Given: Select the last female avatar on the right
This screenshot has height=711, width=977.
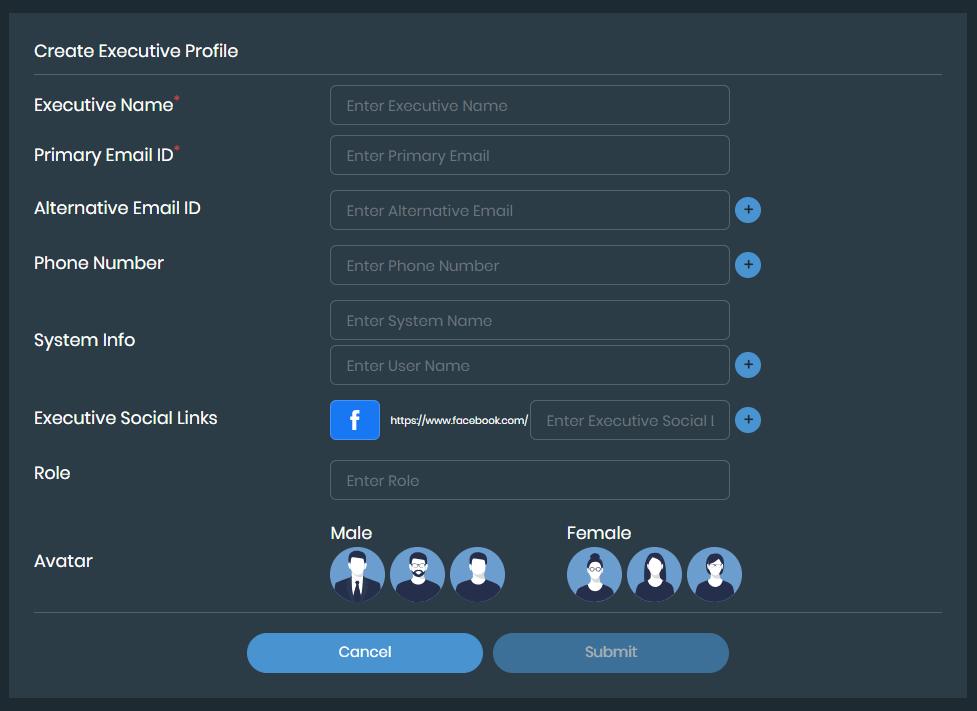Looking at the screenshot, I should point(714,574).
